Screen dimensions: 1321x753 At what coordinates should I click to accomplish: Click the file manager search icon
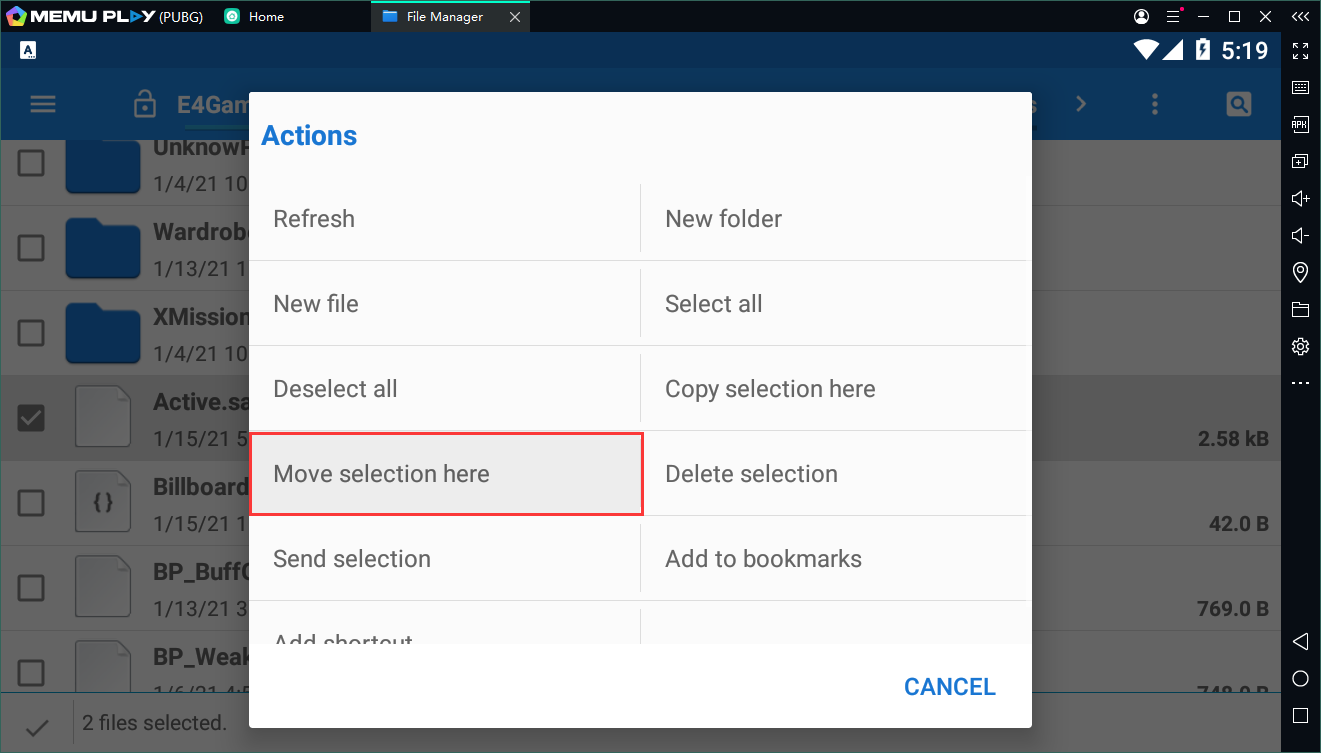pyautogui.click(x=1238, y=104)
